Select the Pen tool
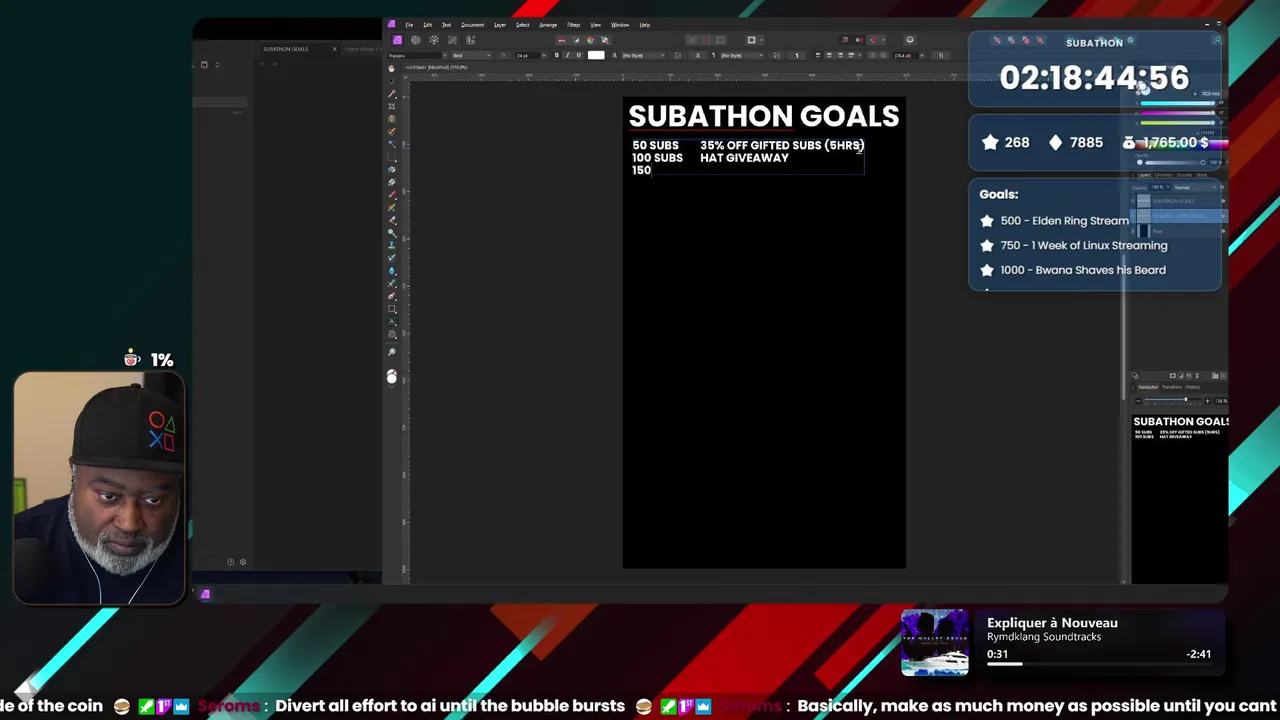 391,296
